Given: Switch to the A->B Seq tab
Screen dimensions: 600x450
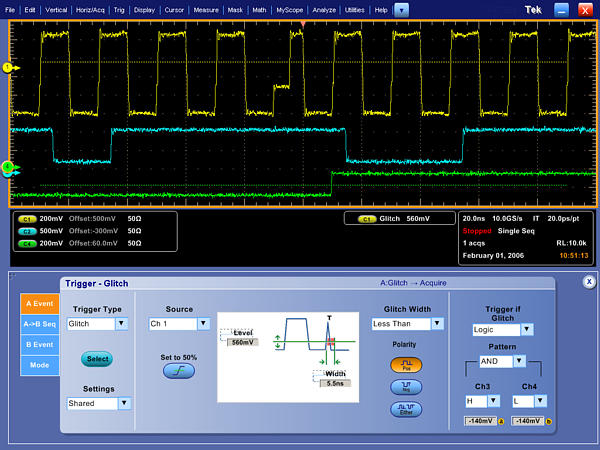Looking at the screenshot, I should click(x=39, y=323).
